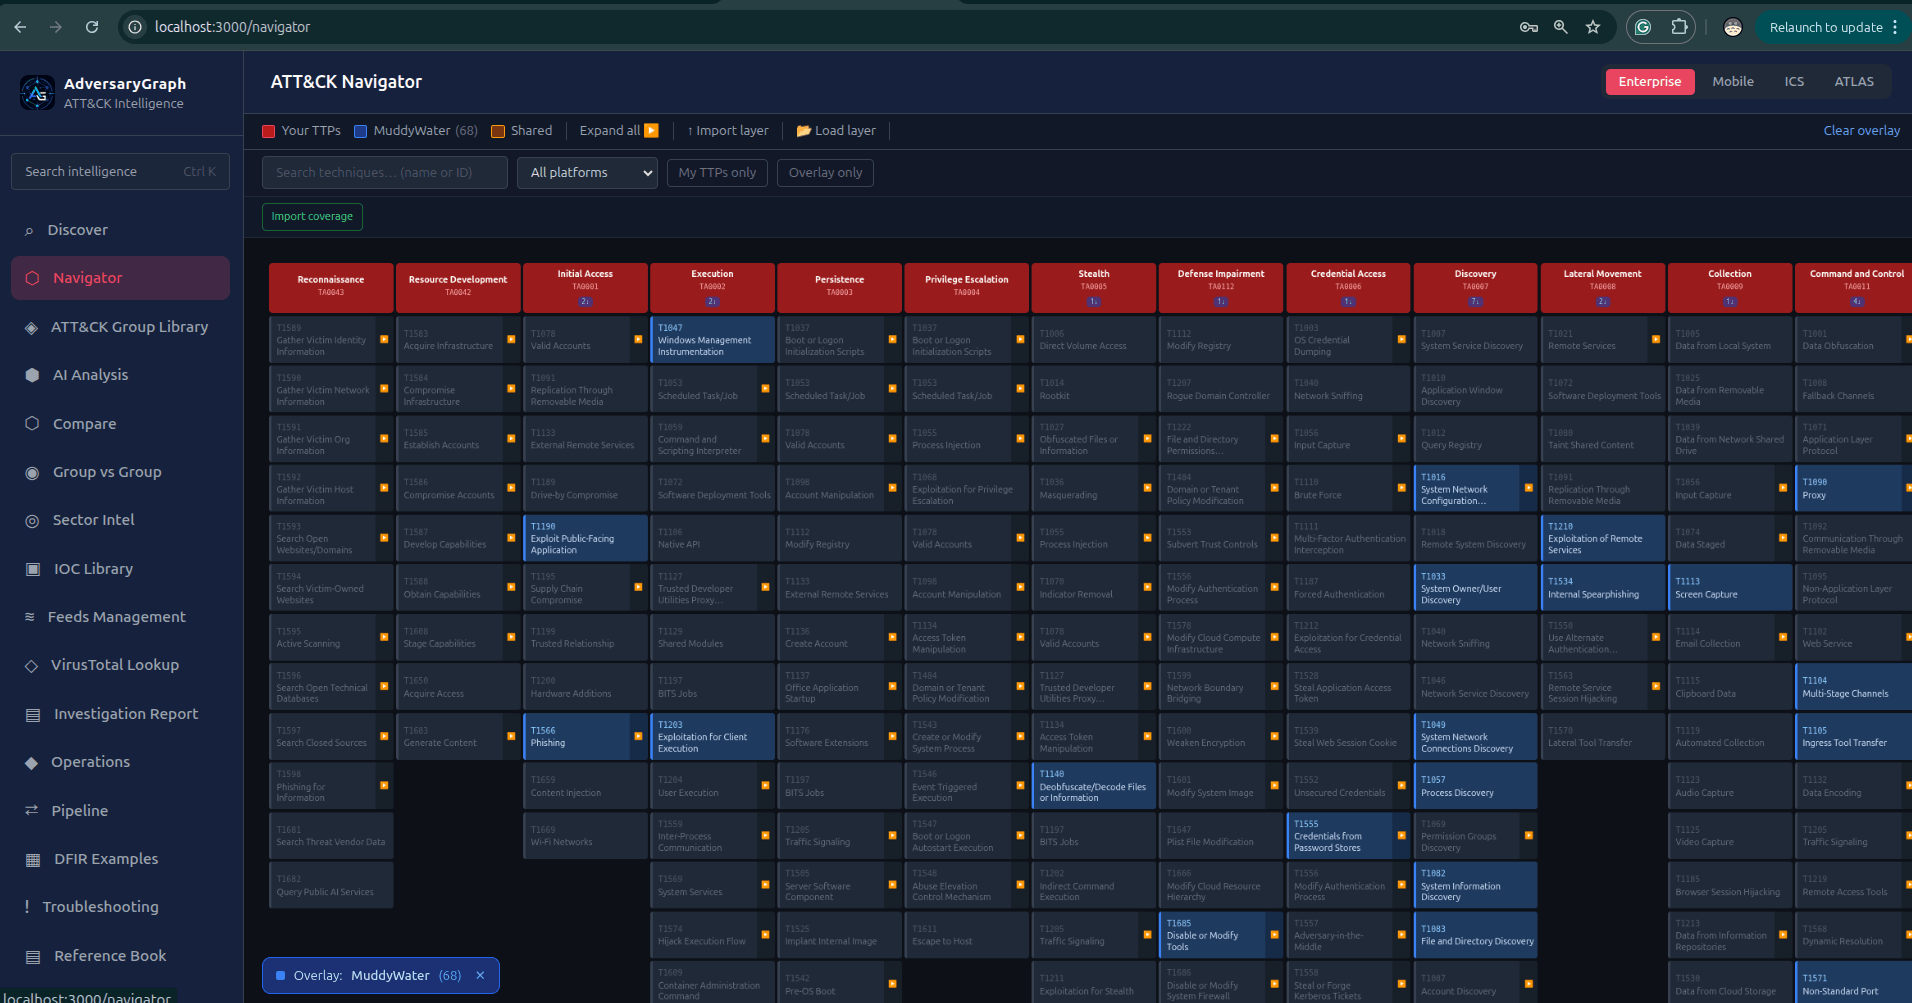Image resolution: width=1912 pixels, height=1003 pixels.
Task: Click the Reconnaissance TA0043 tactic header
Action: pos(331,288)
